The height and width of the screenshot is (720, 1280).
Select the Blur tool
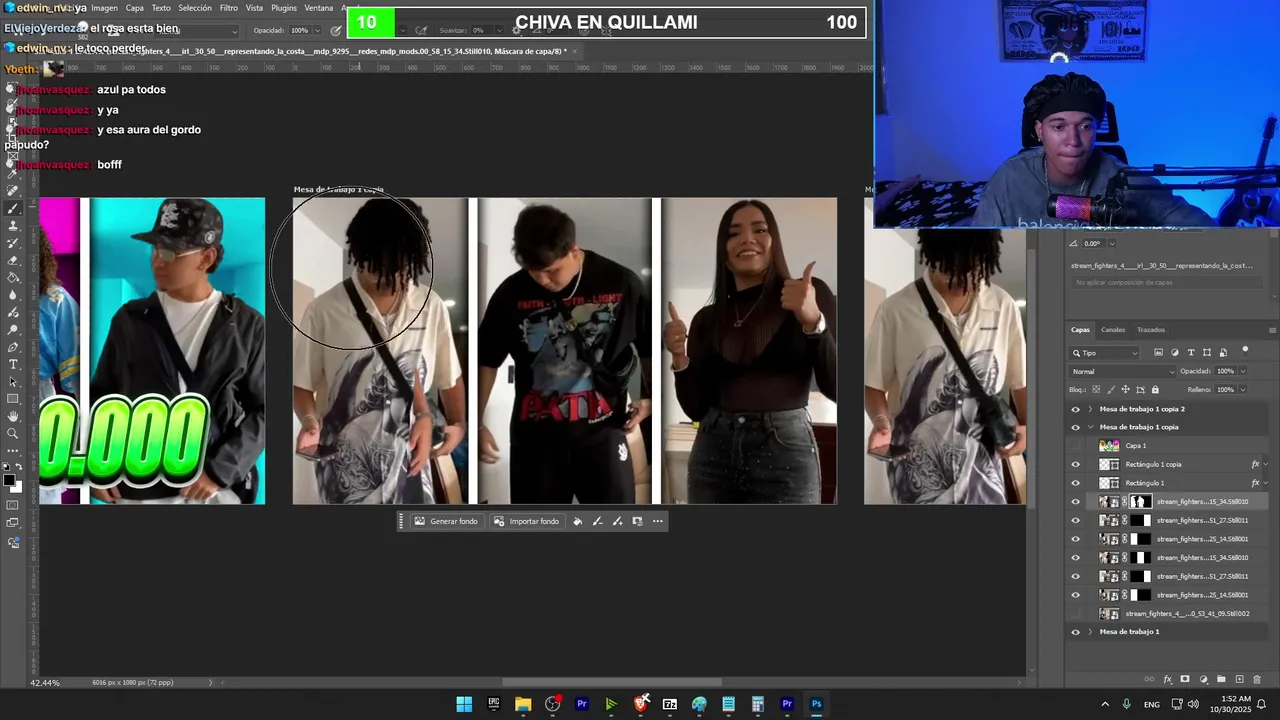pyautogui.click(x=13, y=295)
